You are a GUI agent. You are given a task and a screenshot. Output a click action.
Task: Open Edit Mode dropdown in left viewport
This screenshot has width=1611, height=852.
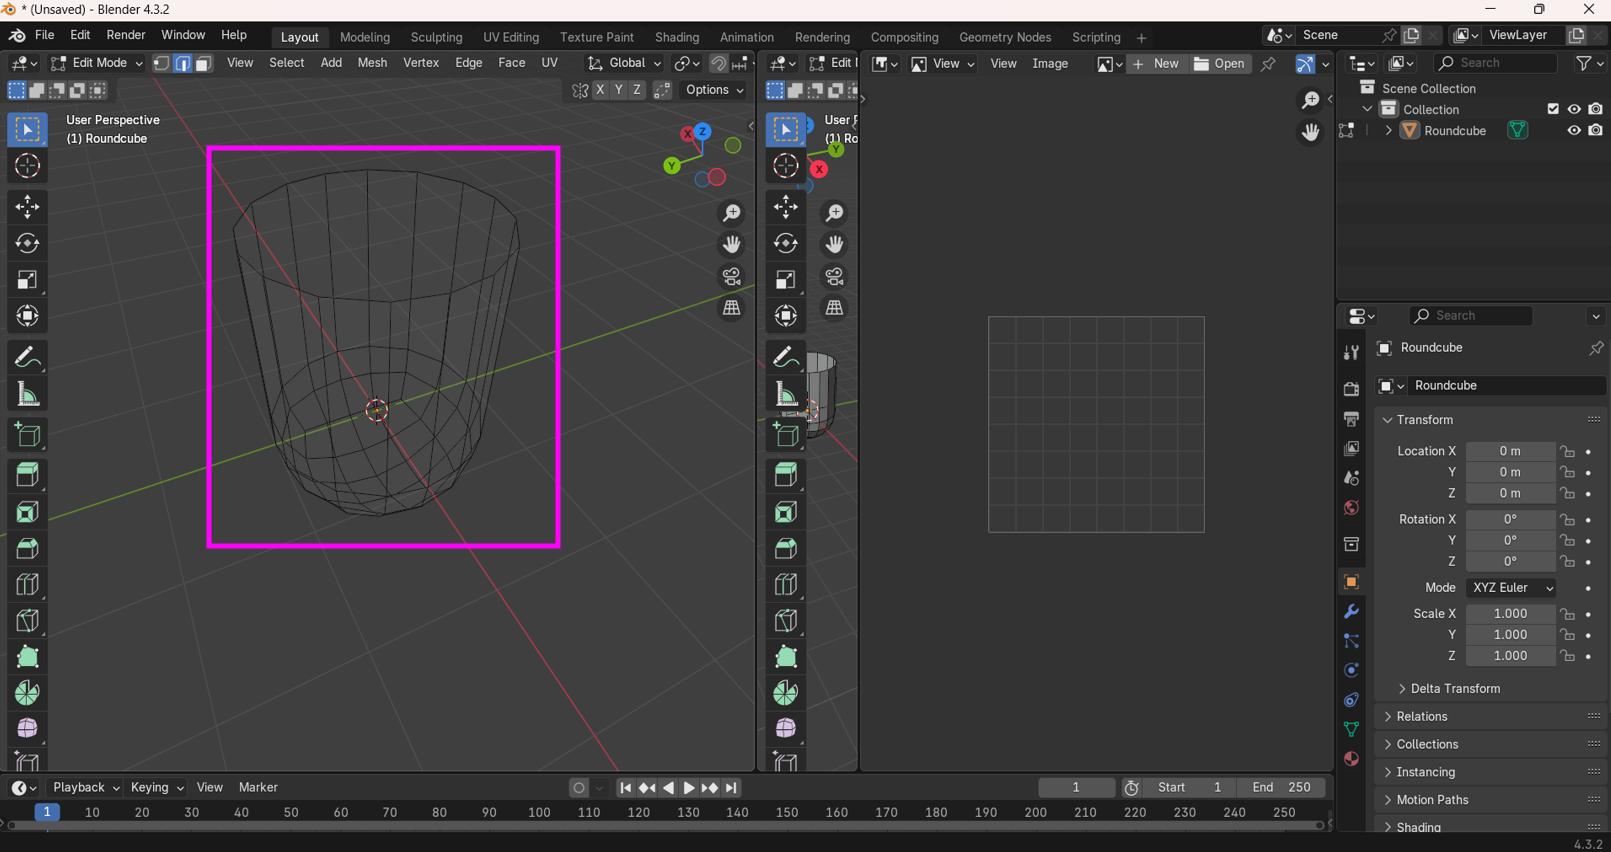(x=96, y=63)
